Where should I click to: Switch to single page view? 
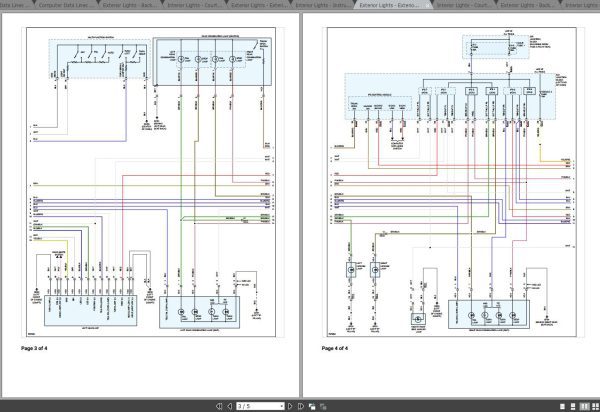click(x=562, y=407)
